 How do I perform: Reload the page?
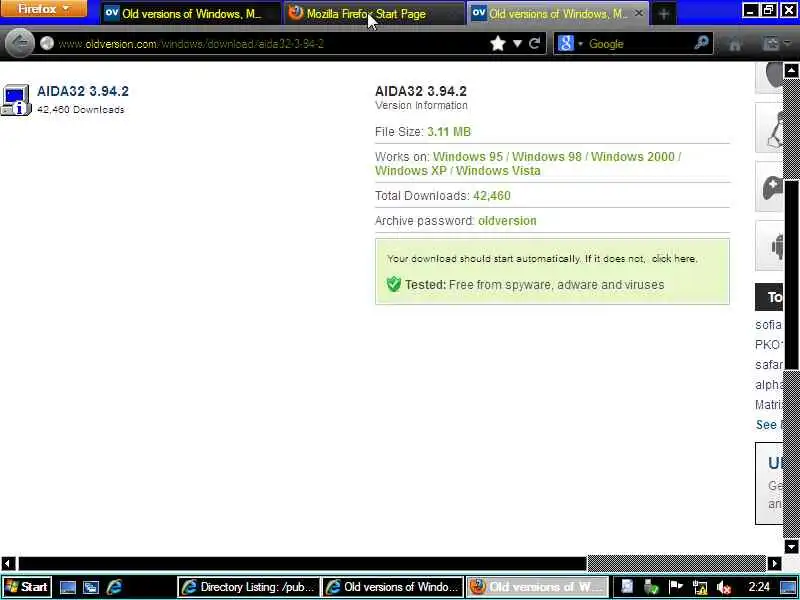coord(535,44)
